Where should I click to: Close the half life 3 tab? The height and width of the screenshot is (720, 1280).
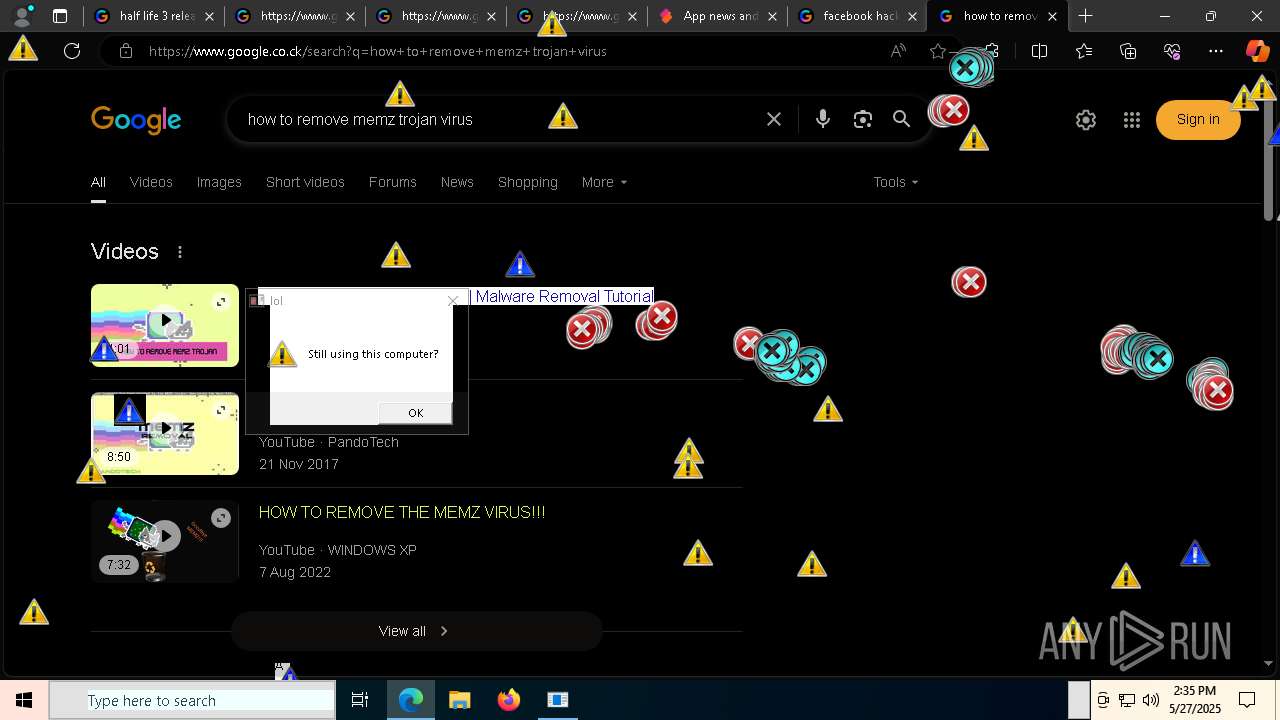tap(209, 16)
